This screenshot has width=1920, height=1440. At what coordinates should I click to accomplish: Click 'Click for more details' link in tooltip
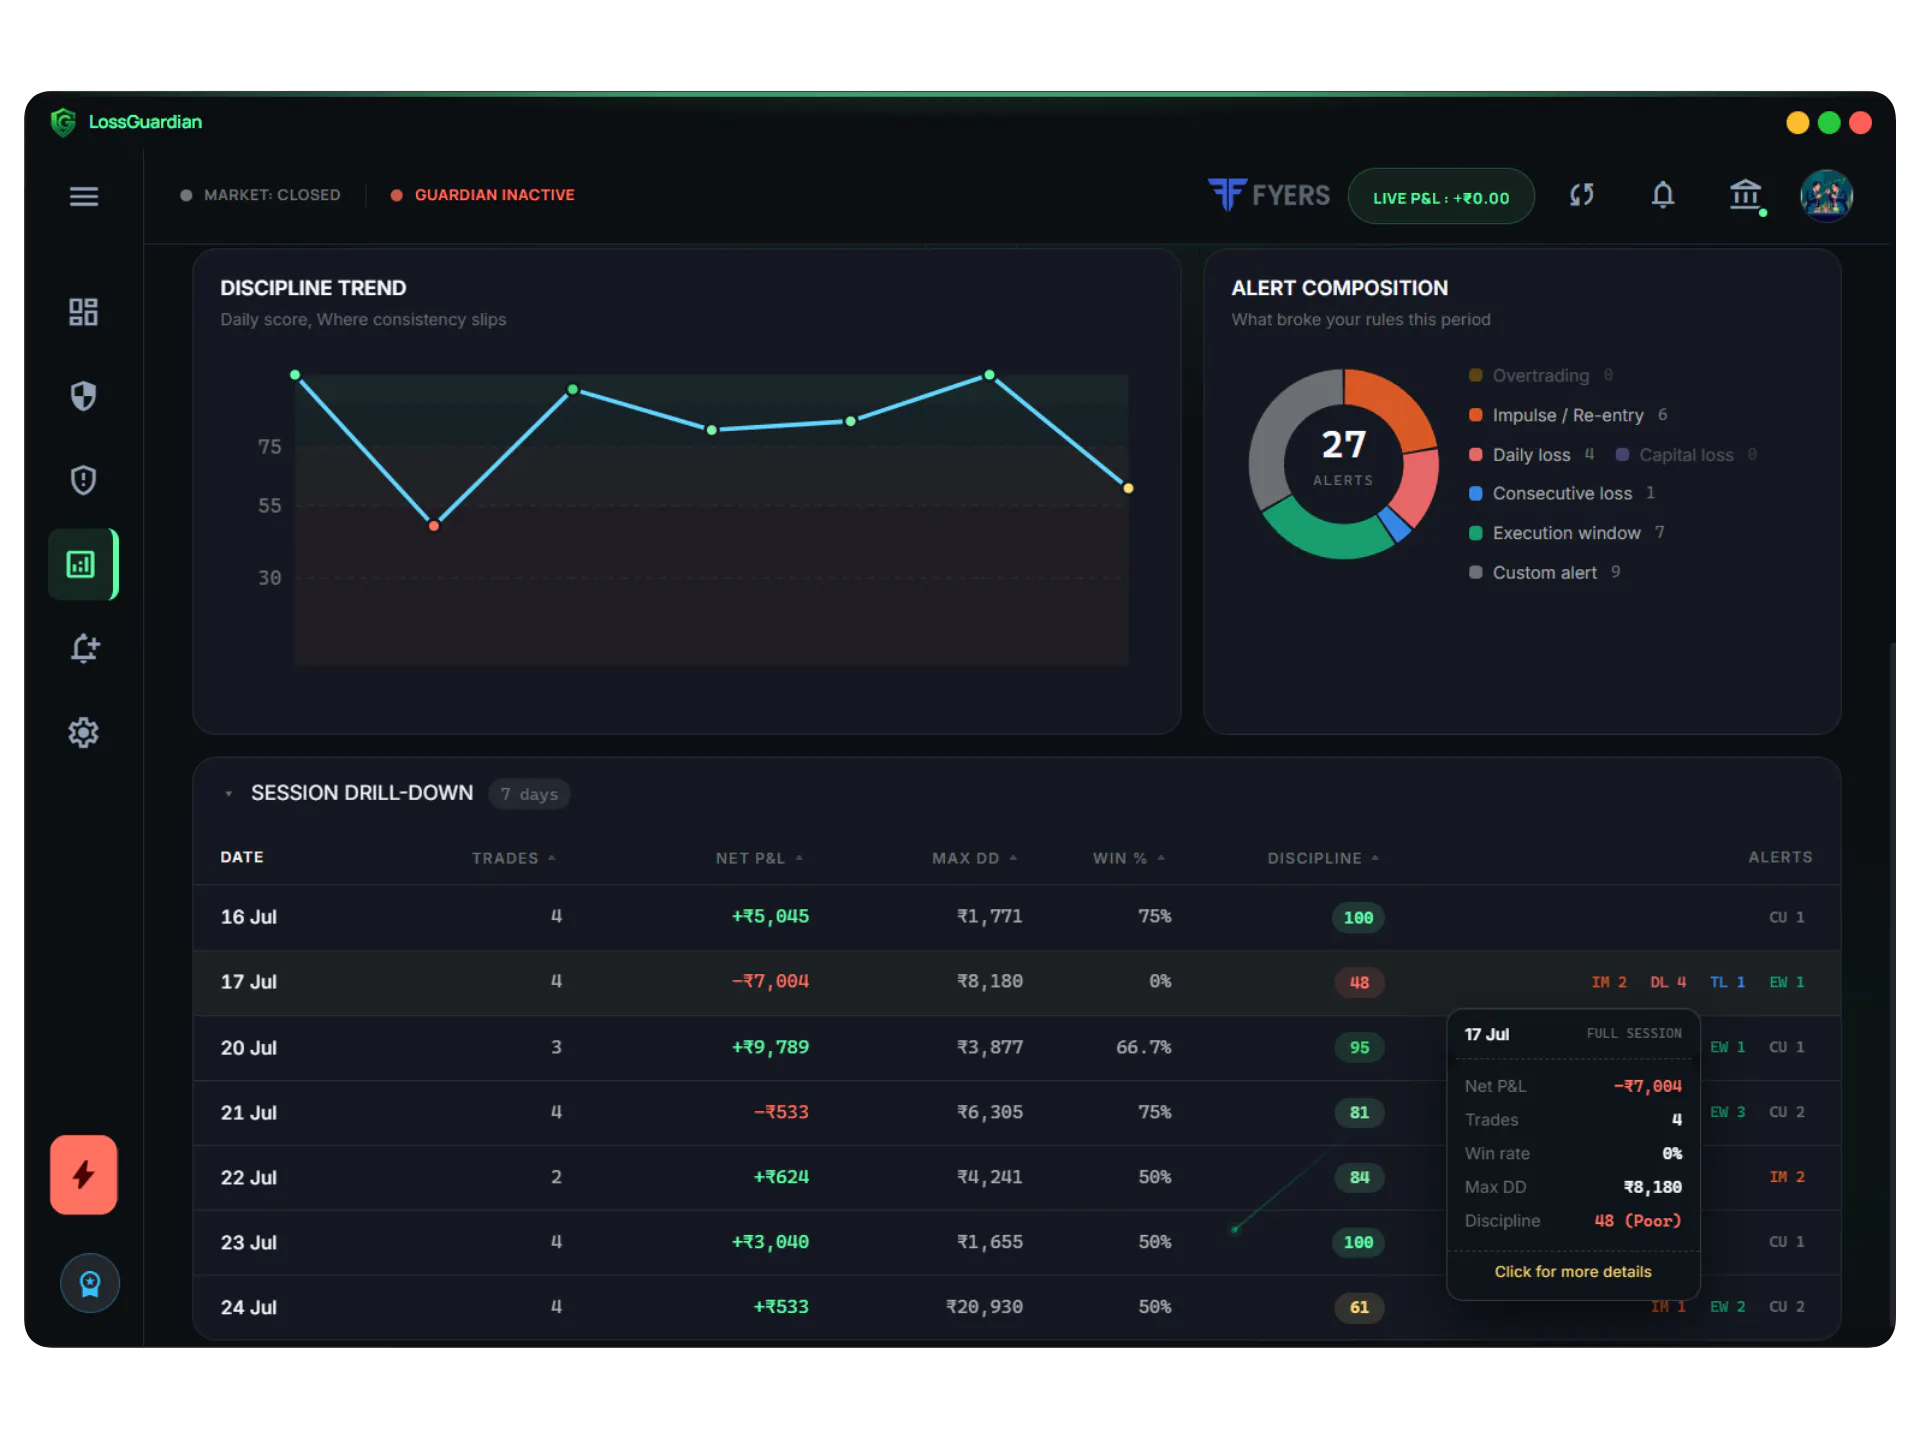click(x=1572, y=1272)
